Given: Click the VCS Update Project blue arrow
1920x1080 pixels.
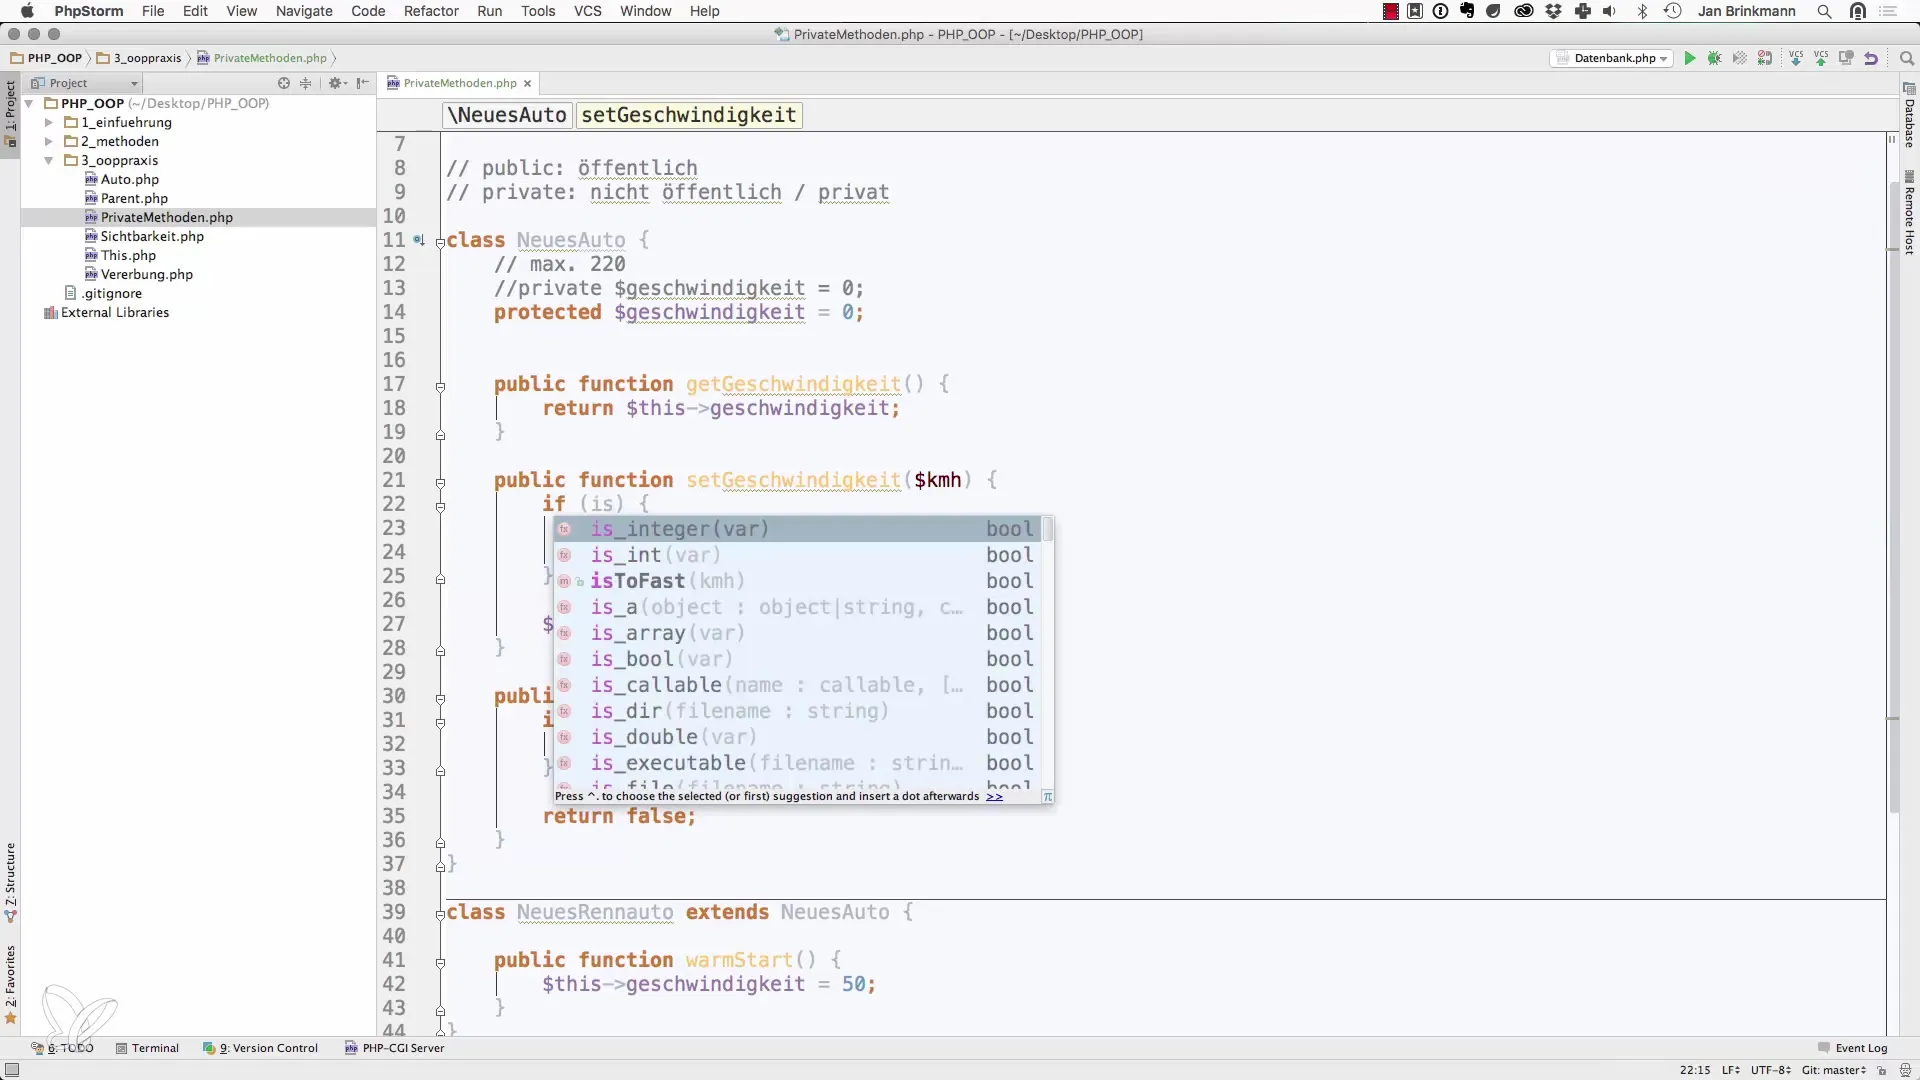Looking at the screenshot, I should (x=1796, y=58).
